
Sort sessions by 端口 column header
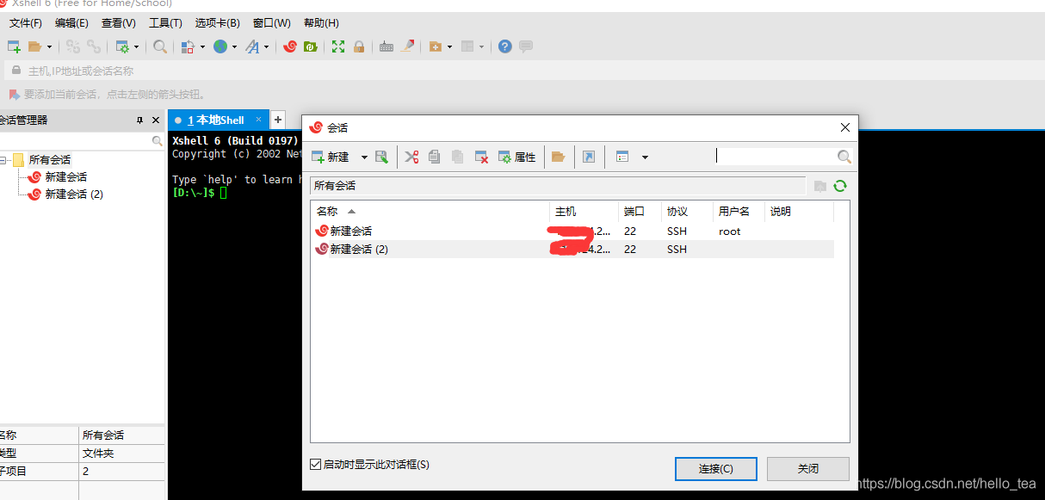640,211
